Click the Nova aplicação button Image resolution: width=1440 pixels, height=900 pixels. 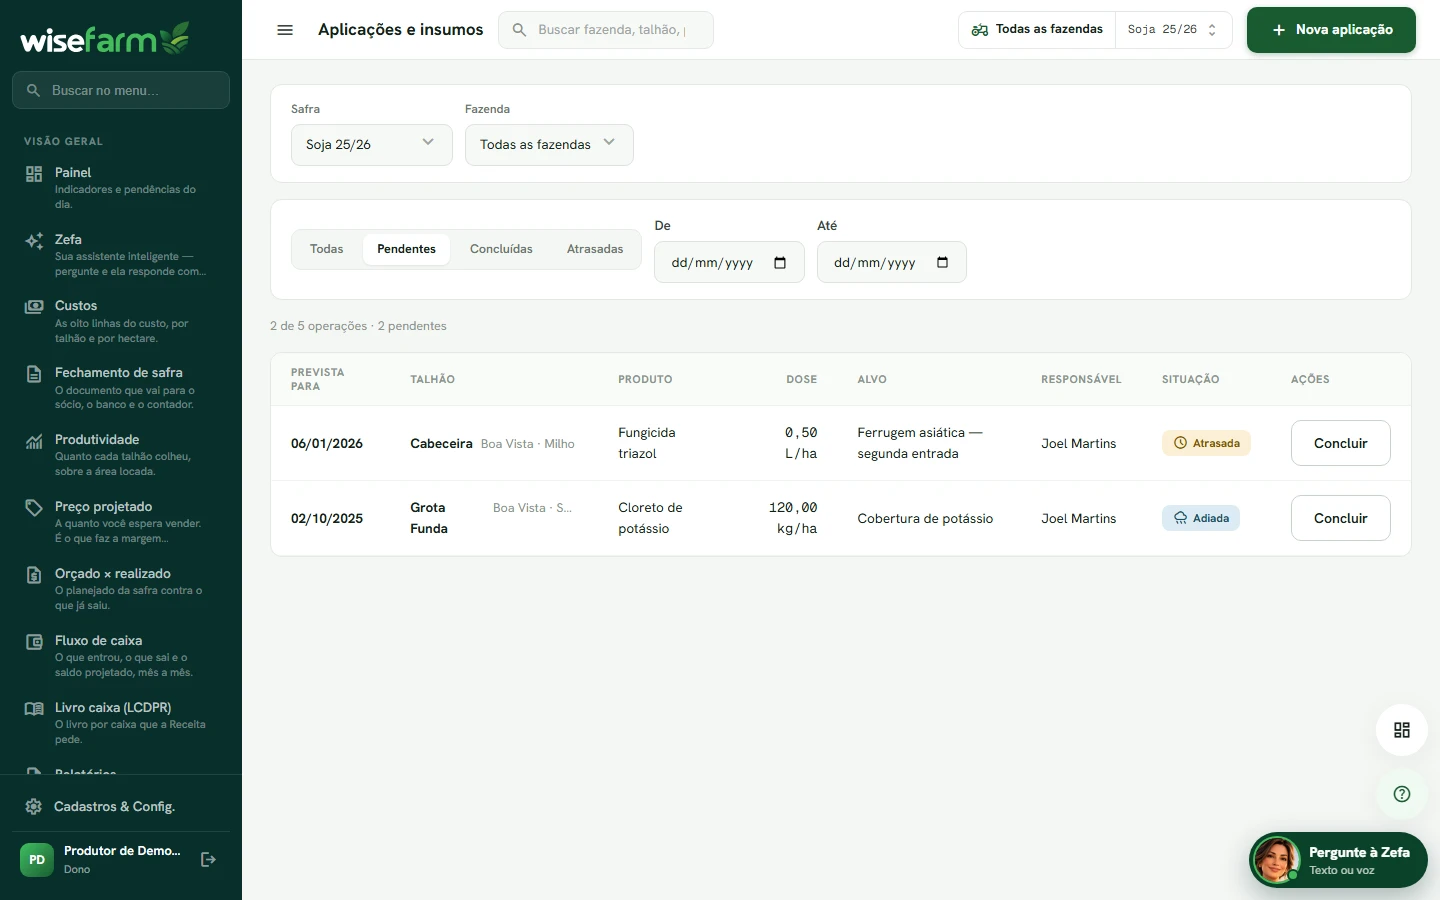pos(1331,30)
